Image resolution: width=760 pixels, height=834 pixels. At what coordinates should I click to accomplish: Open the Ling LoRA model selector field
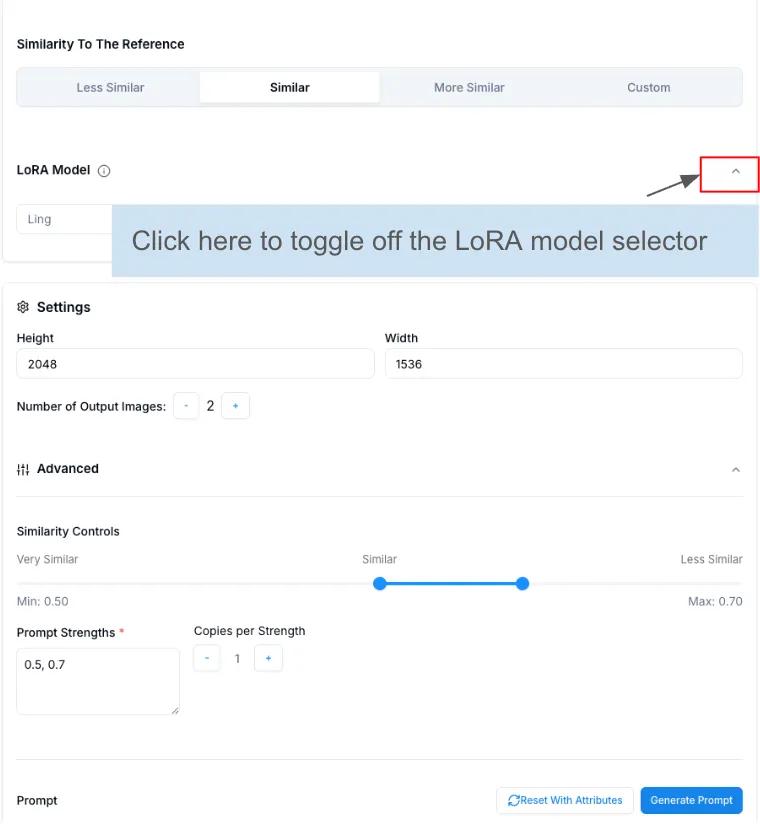(64, 219)
